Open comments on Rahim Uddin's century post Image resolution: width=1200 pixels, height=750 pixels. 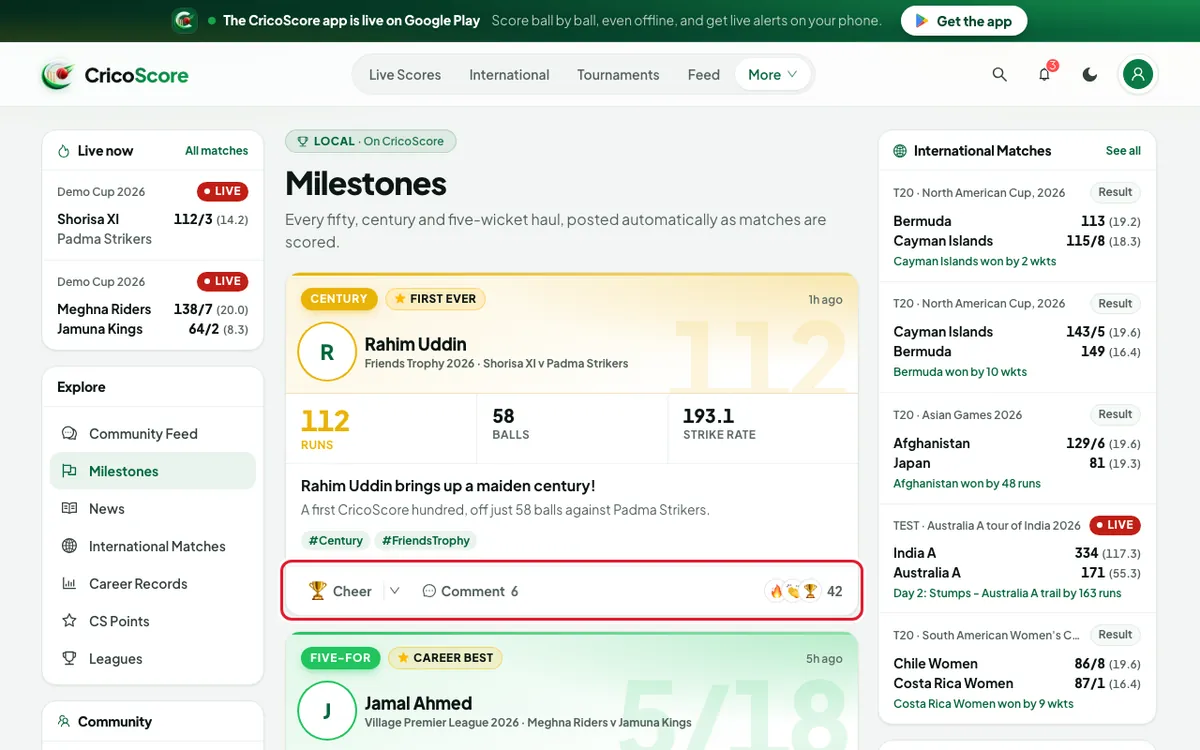pyautogui.click(x=470, y=591)
